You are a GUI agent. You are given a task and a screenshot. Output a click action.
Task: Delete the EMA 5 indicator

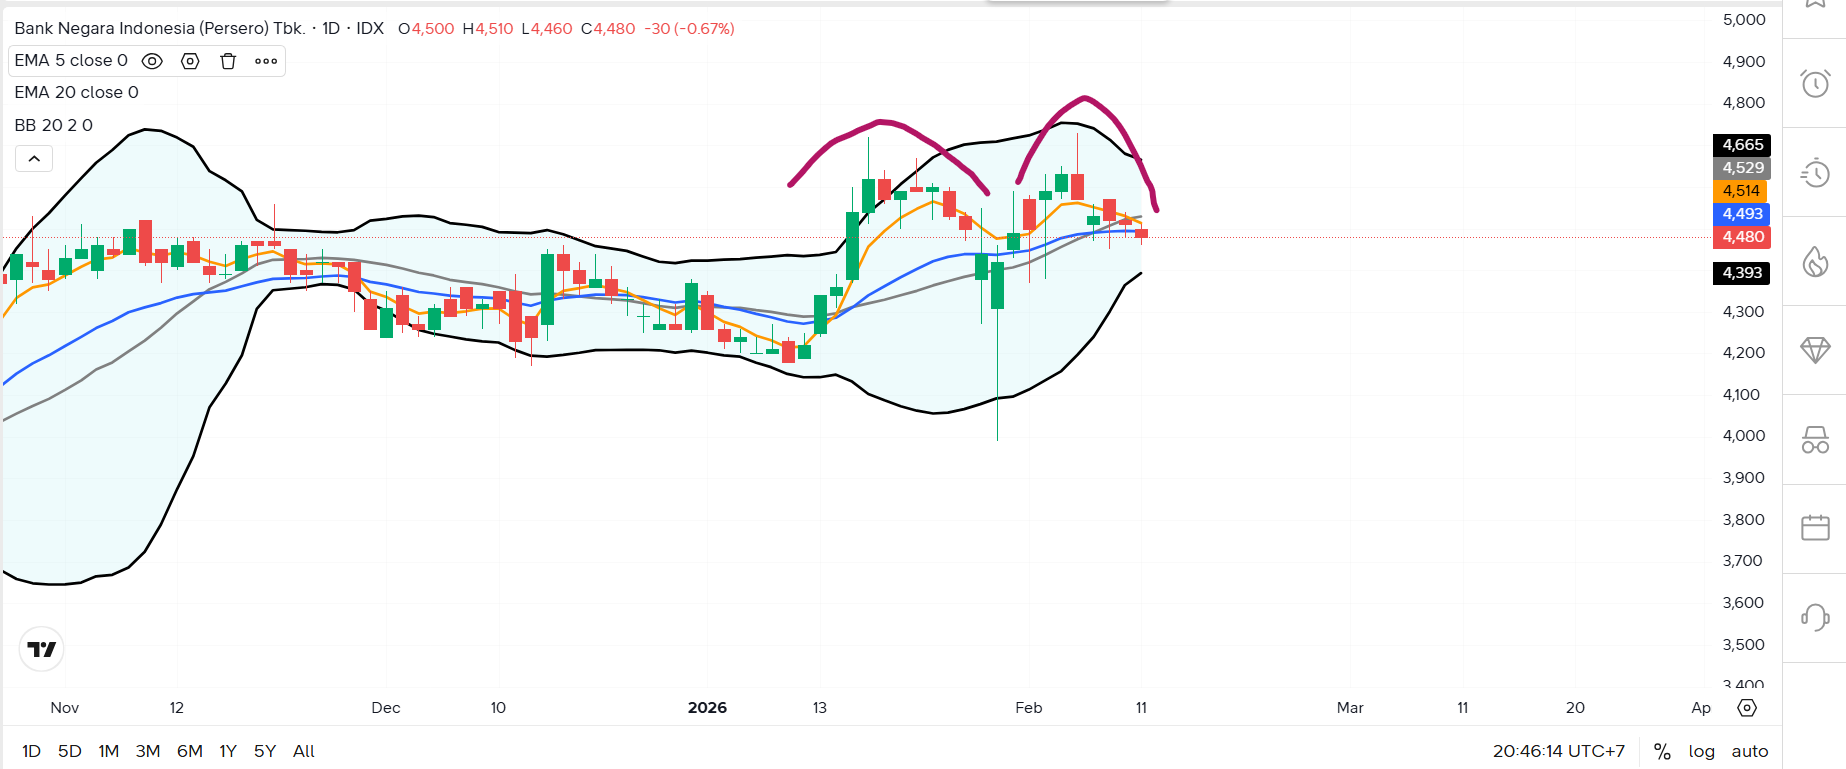228,61
